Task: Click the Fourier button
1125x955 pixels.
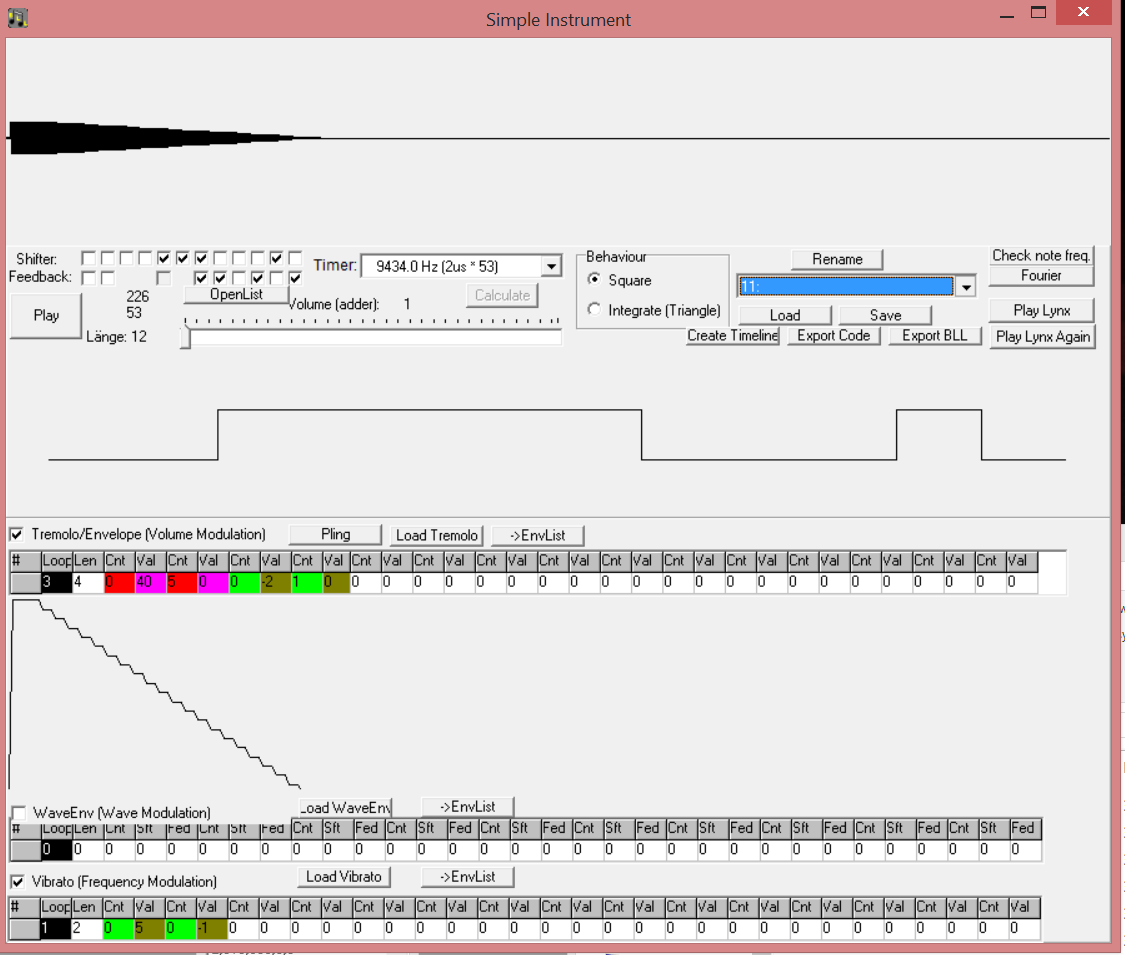Action: pyautogui.click(x=1041, y=276)
